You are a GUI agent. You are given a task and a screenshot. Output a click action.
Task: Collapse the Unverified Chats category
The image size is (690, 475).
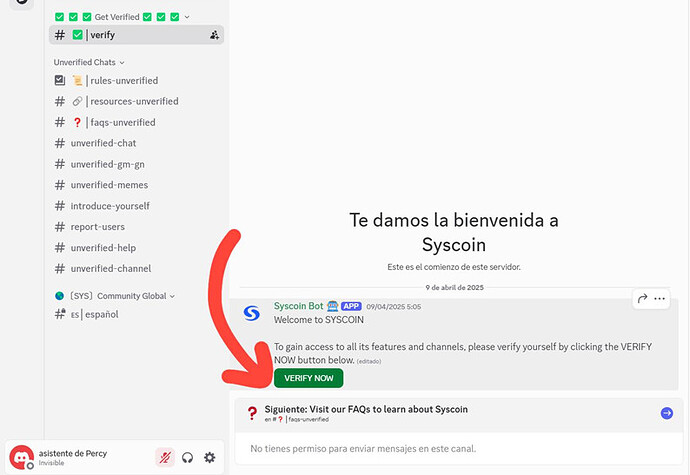(122, 63)
